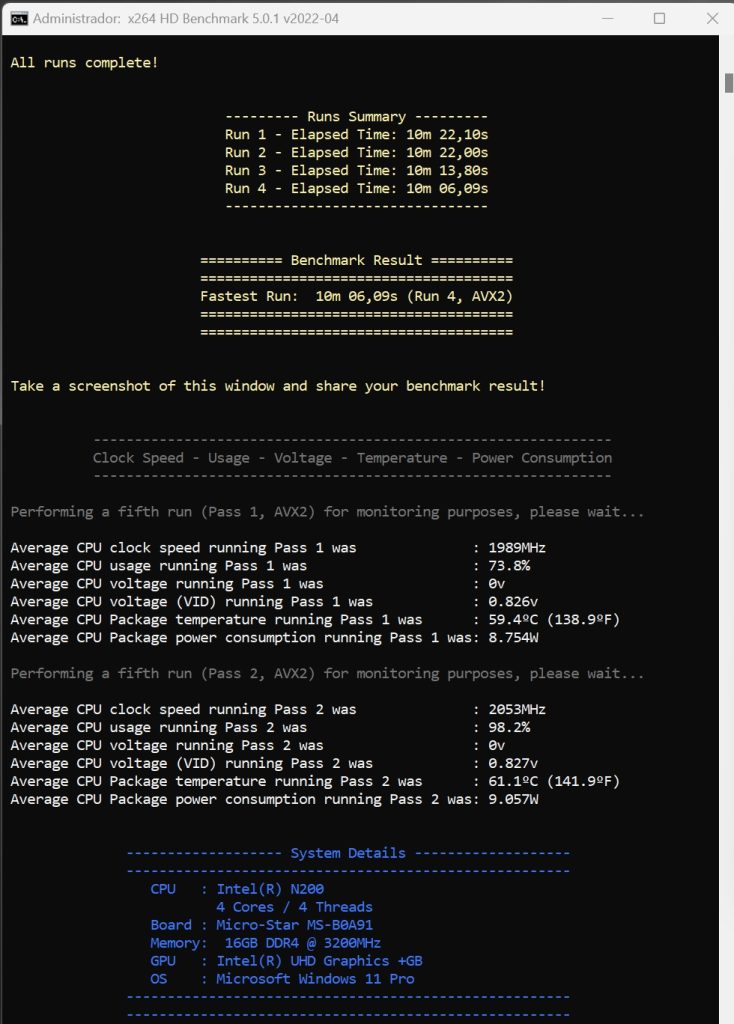The width and height of the screenshot is (734, 1024).
Task: Click the Pass 1 CPU usage value 73.8%
Action: point(509,566)
